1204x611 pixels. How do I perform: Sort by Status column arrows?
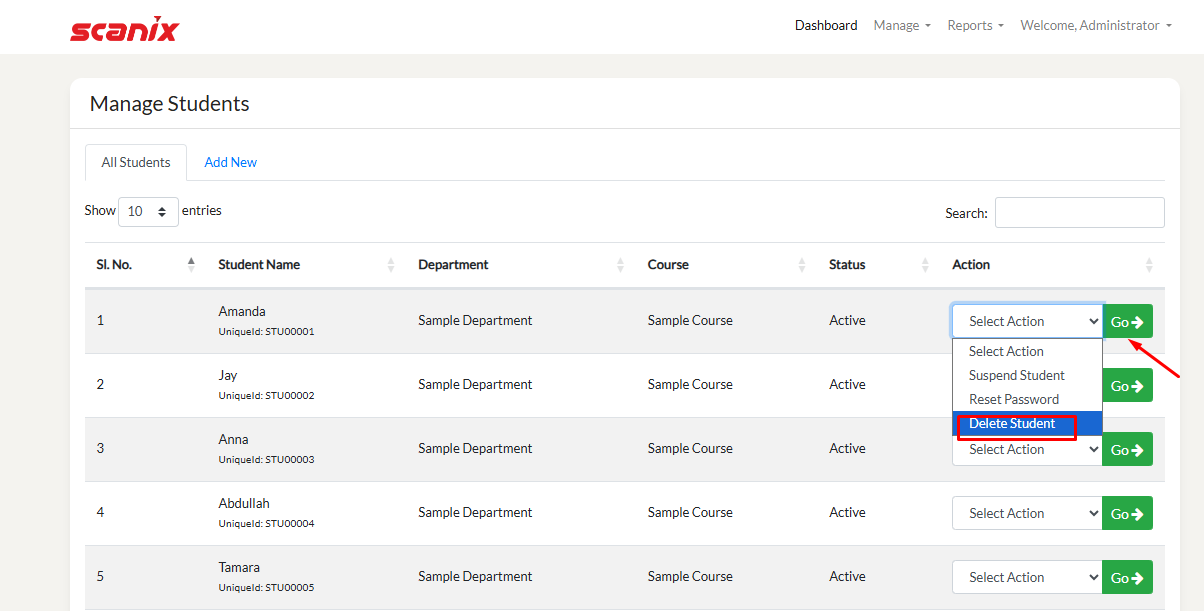(x=925, y=265)
